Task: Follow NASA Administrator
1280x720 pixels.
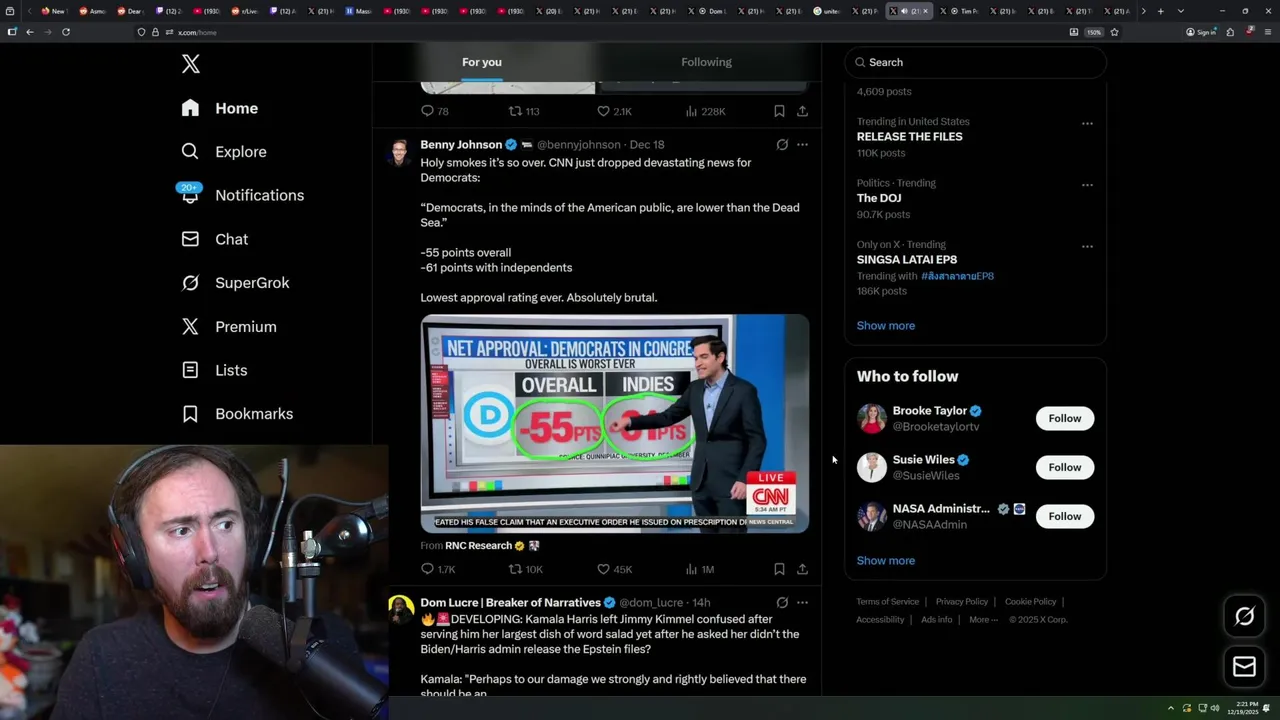Action: point(1064,516)
